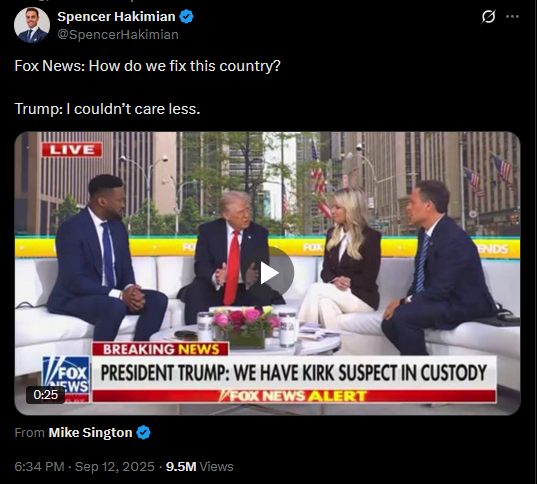Click the verified badge next to Mike Sington
Viewport: 537px width, 484px height.
tap(143, 433)
